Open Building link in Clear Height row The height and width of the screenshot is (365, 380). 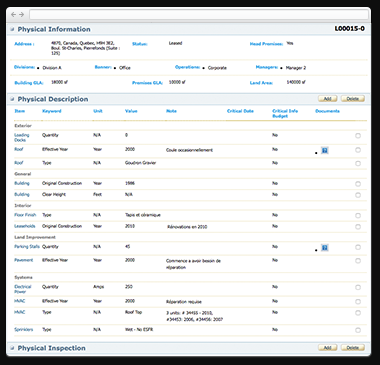click(x=22, y=194)
